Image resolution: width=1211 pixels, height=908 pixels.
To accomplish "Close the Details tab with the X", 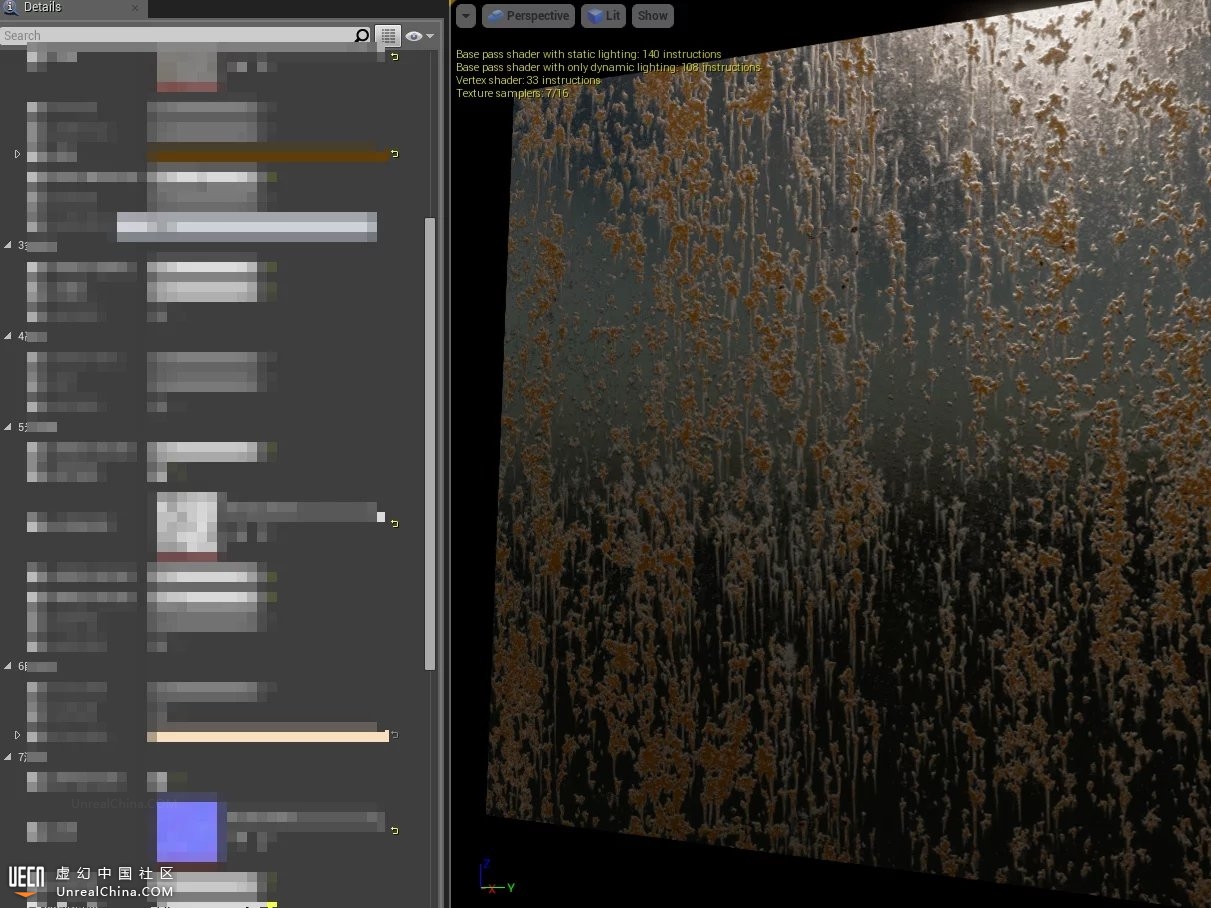I will tap(135, 8).
